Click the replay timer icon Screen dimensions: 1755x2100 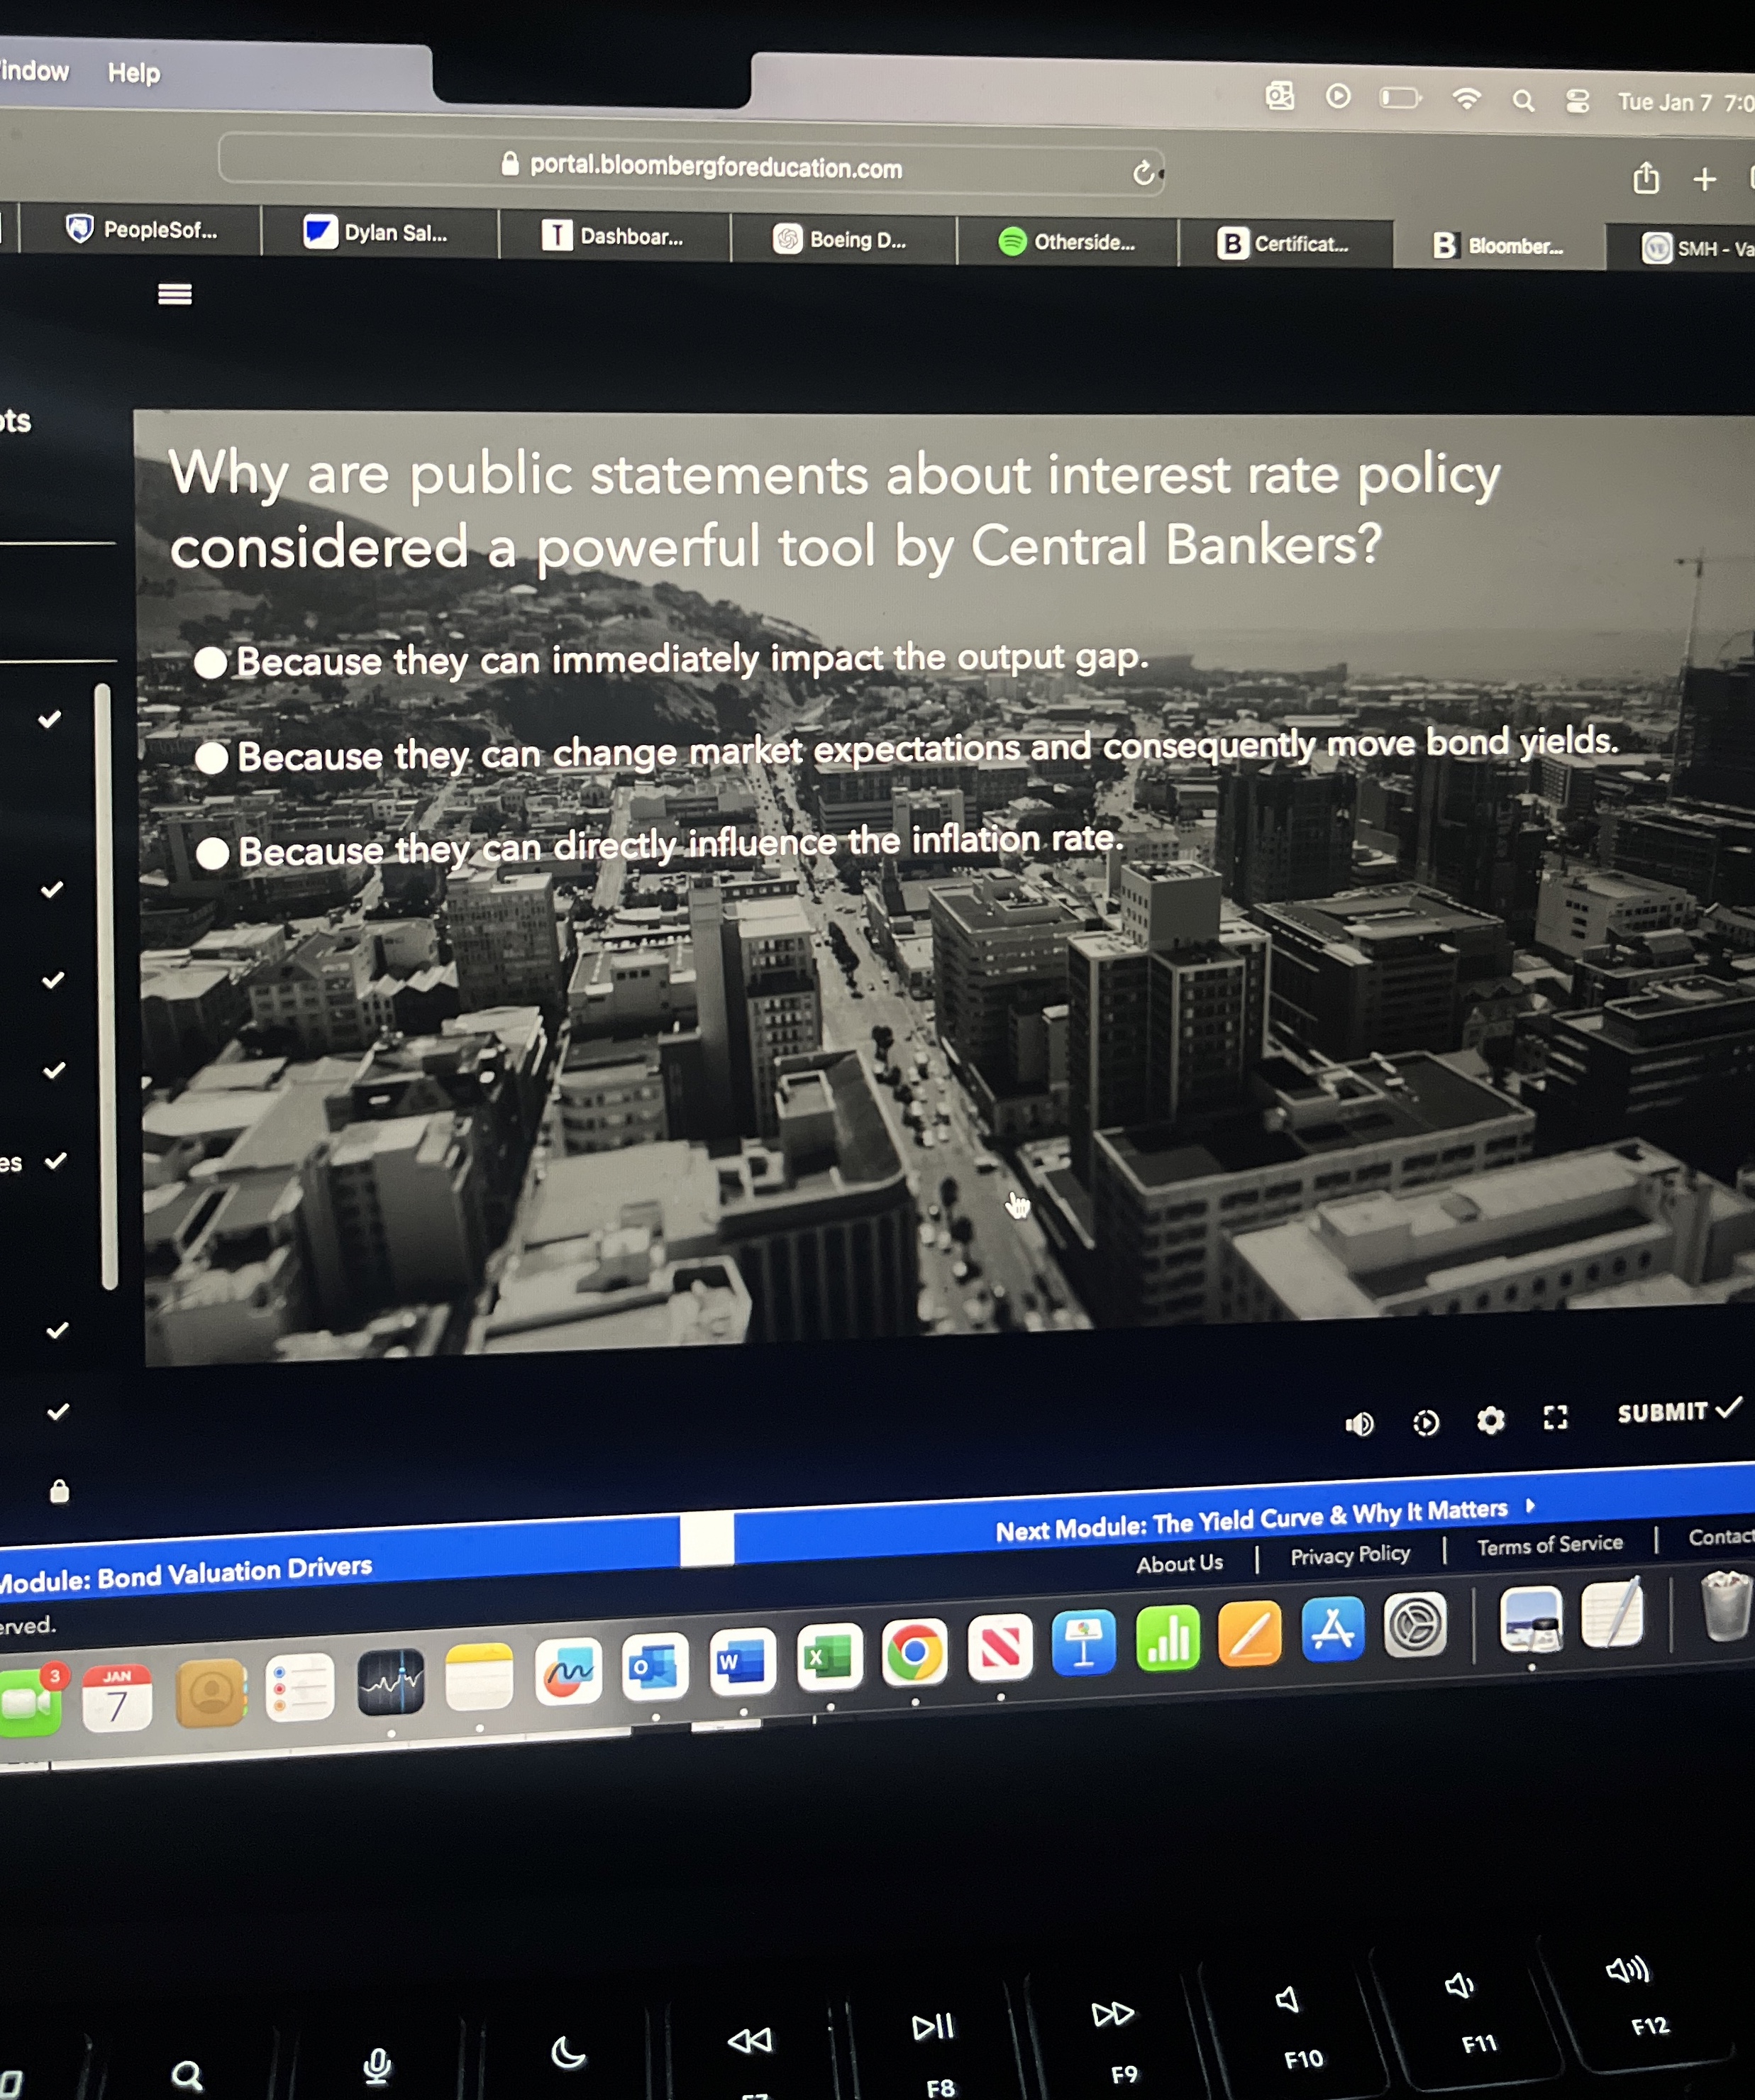pos(1426,1422)
